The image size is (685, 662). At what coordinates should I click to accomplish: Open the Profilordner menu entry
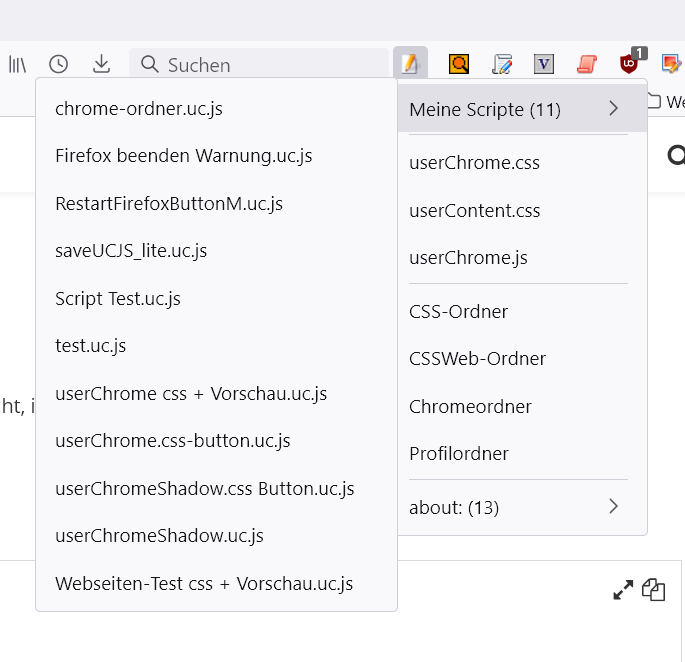(459, 454)
